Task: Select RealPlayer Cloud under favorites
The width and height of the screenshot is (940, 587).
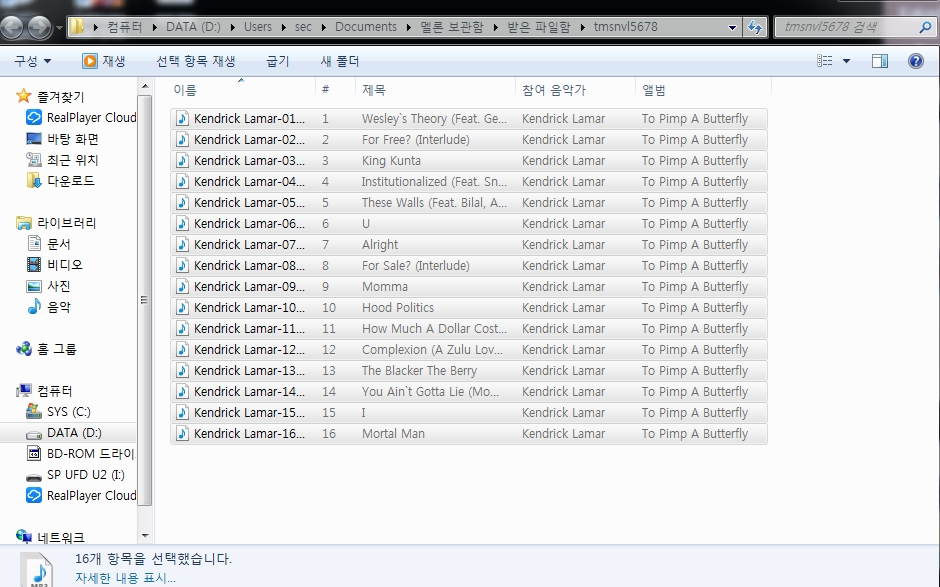Action: click(91, 117)
